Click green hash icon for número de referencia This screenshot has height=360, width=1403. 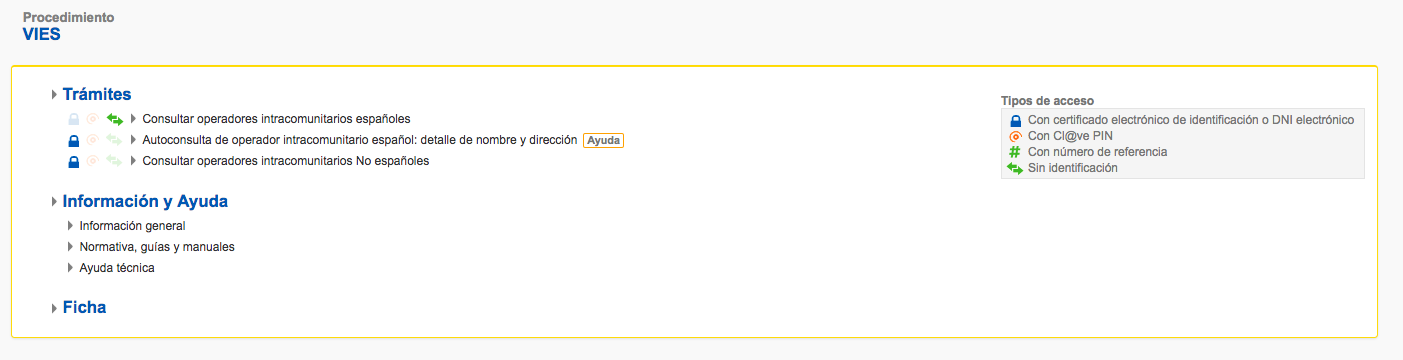(1015, 152)
